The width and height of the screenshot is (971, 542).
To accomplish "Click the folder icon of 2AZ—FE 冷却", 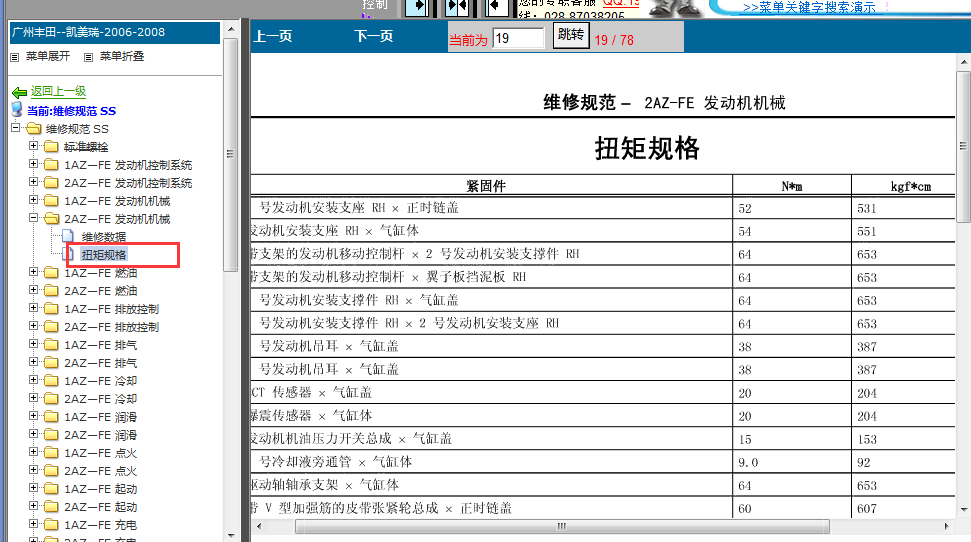I will [x=51, y=398].
